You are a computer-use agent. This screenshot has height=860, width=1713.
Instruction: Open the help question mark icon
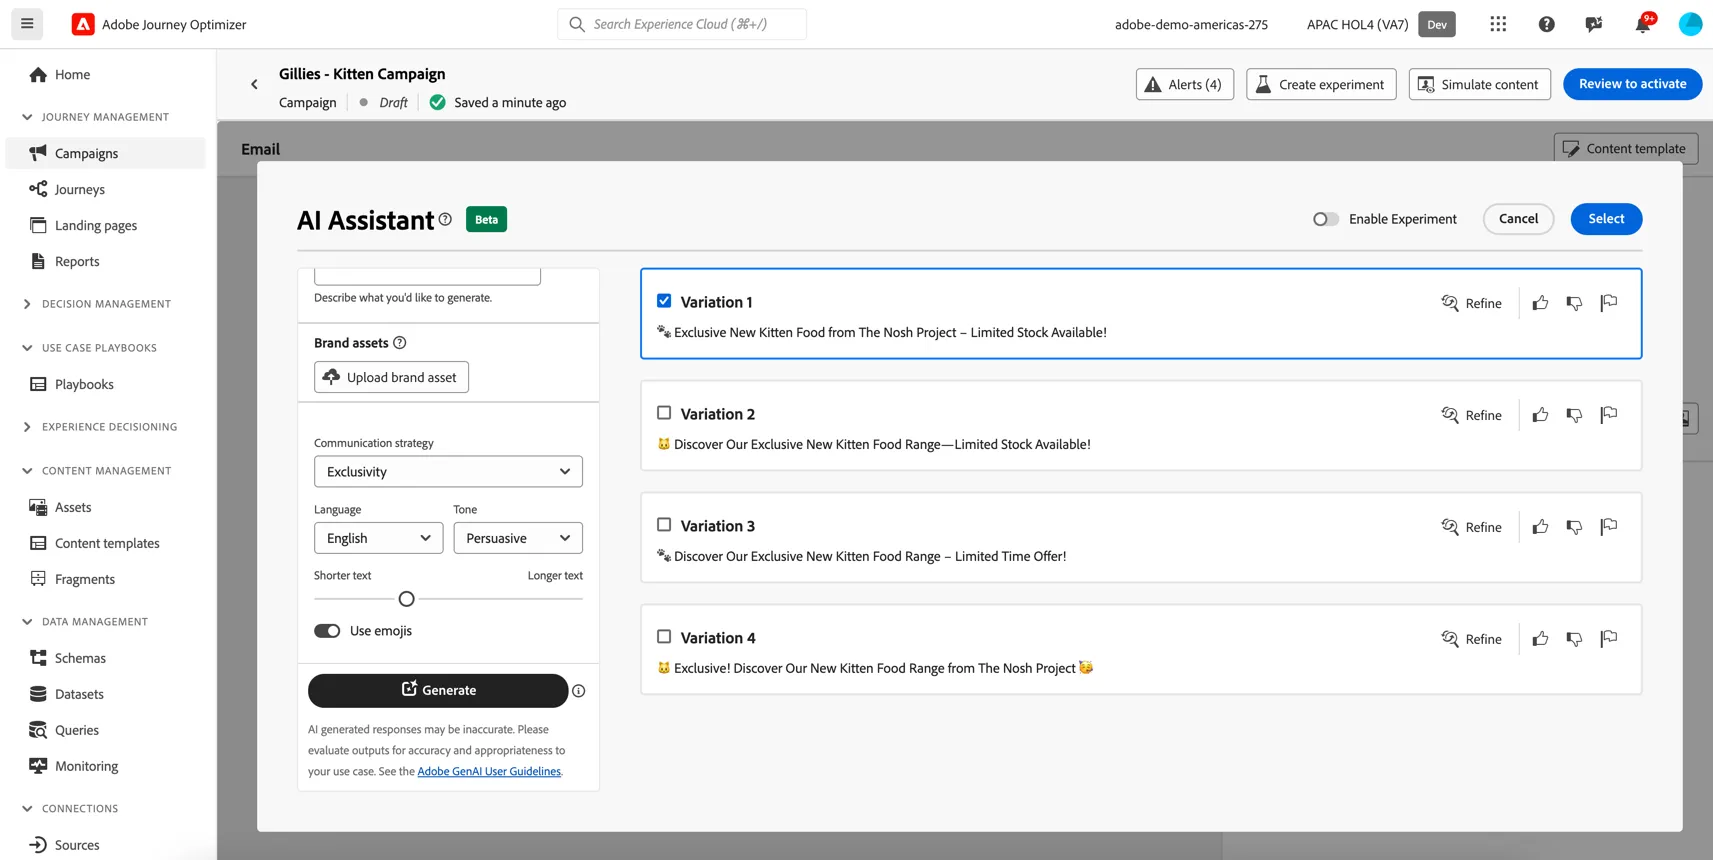(1547, 24)
